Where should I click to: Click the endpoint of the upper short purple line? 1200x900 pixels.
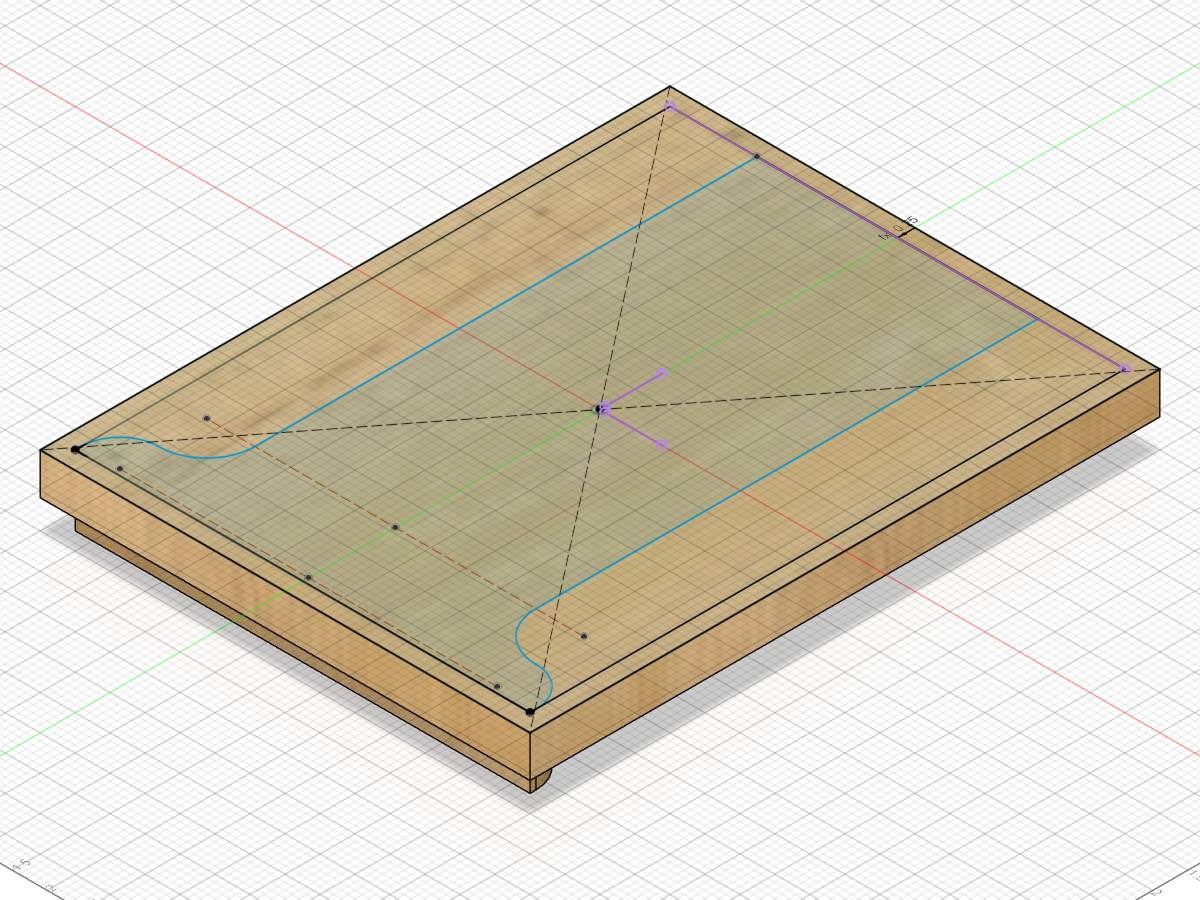click(661, 374)
